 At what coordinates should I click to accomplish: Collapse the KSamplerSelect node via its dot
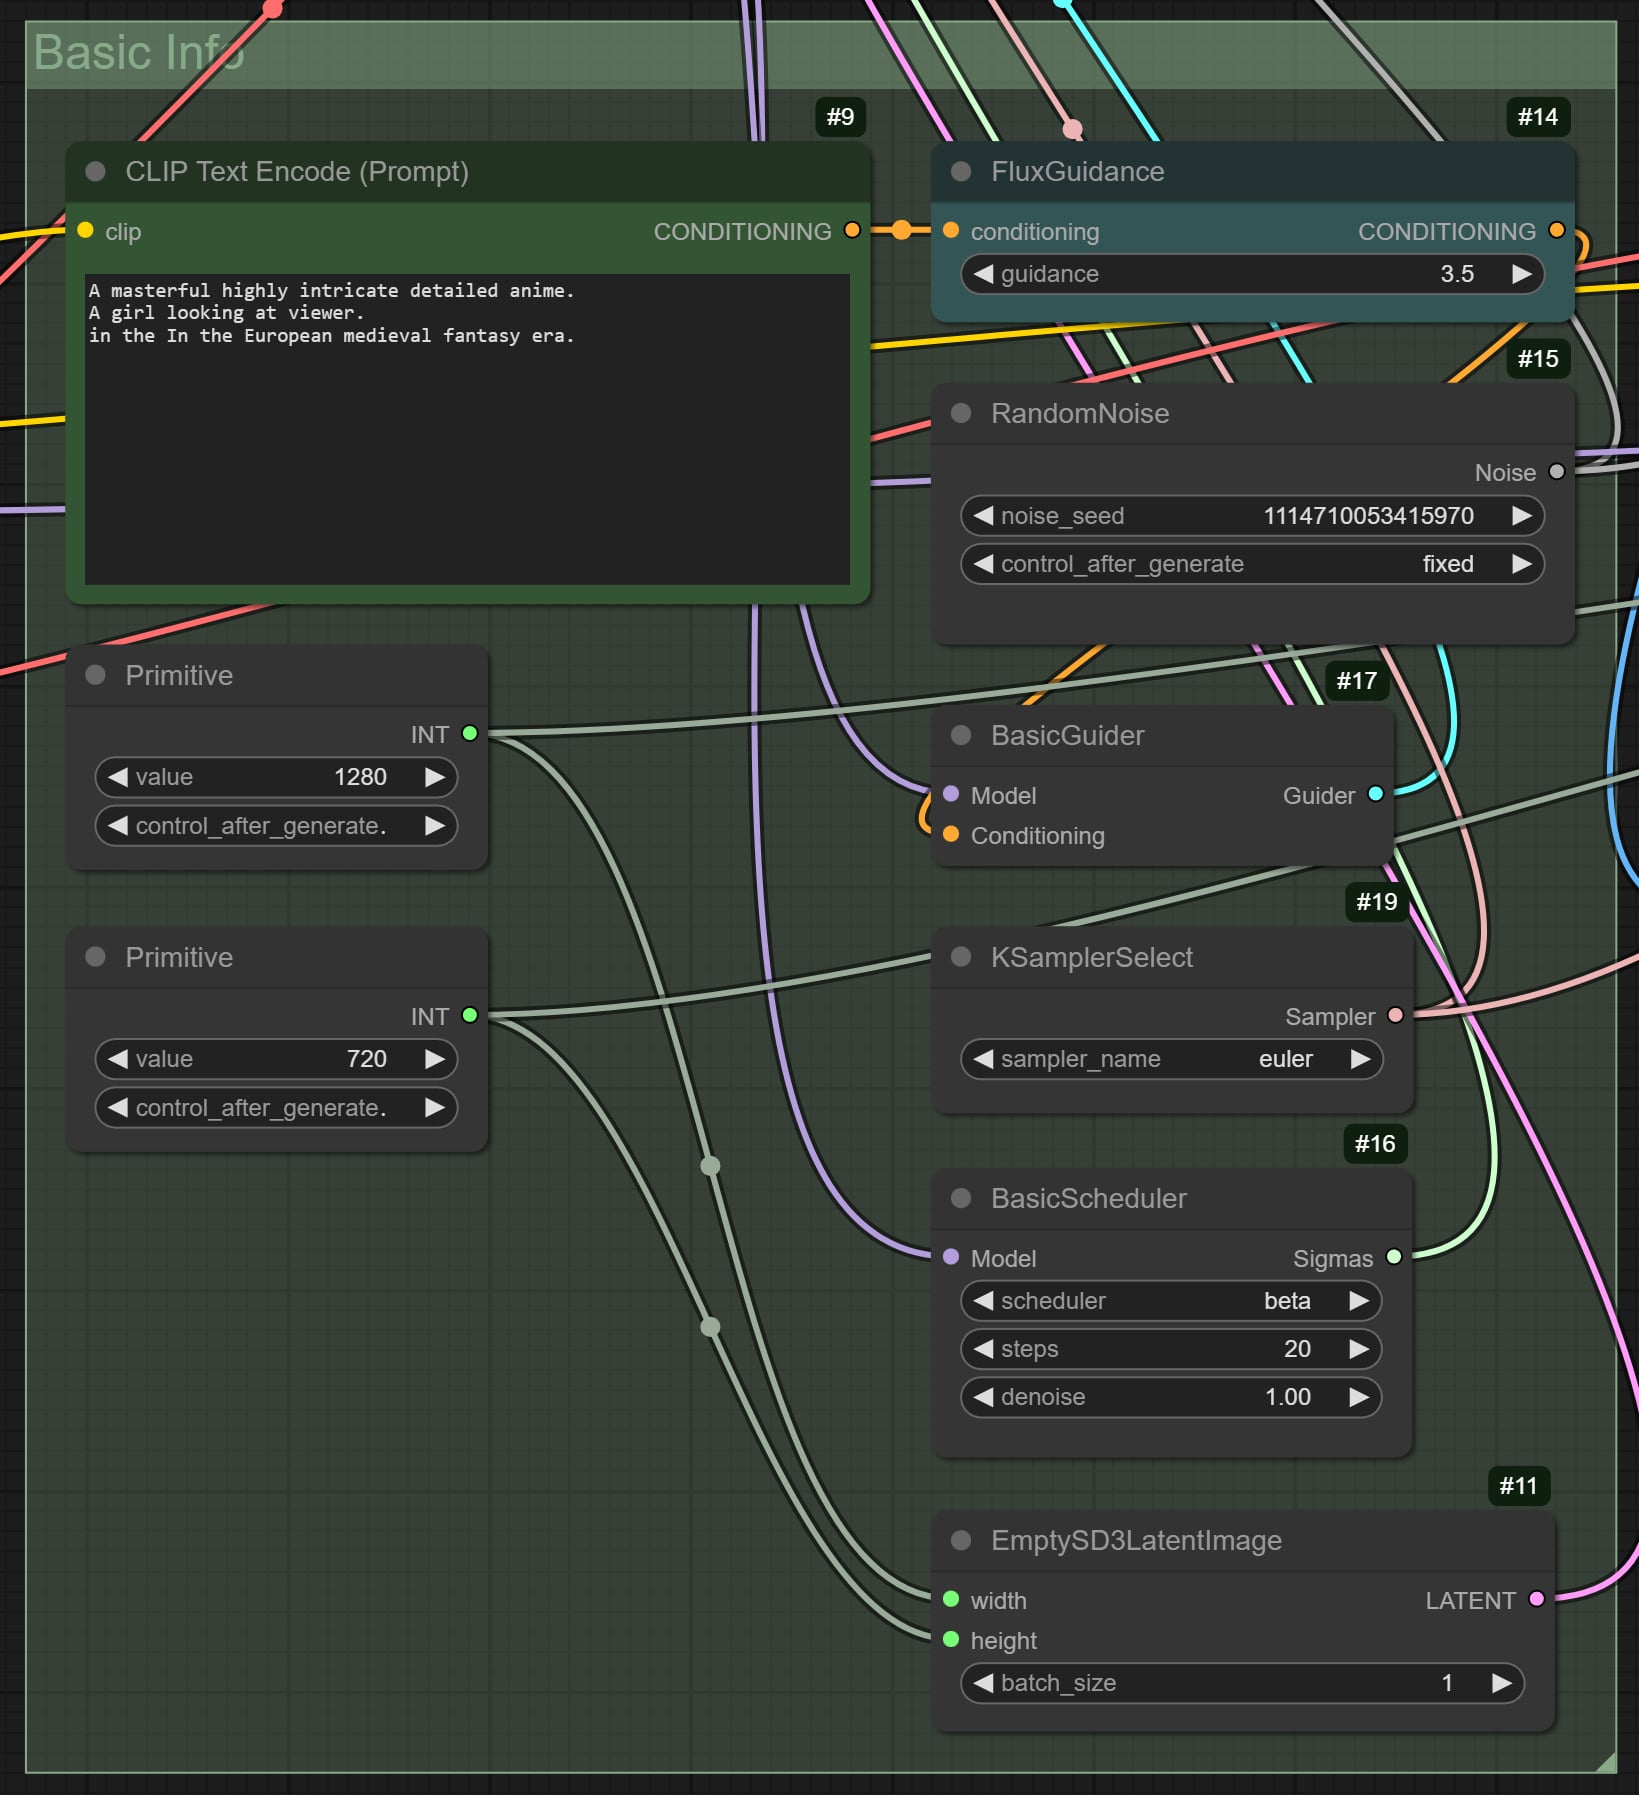(961, 957)
